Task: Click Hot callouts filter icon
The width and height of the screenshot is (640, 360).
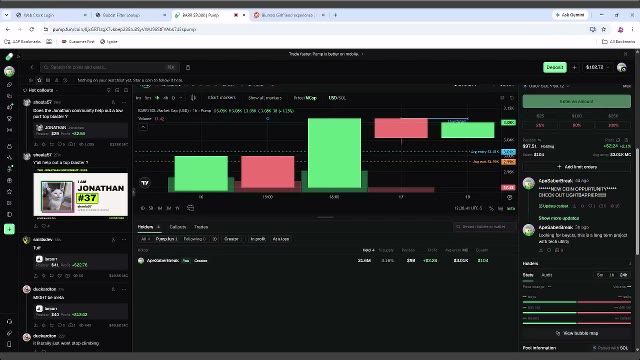Action: click(x=109, y=90)
